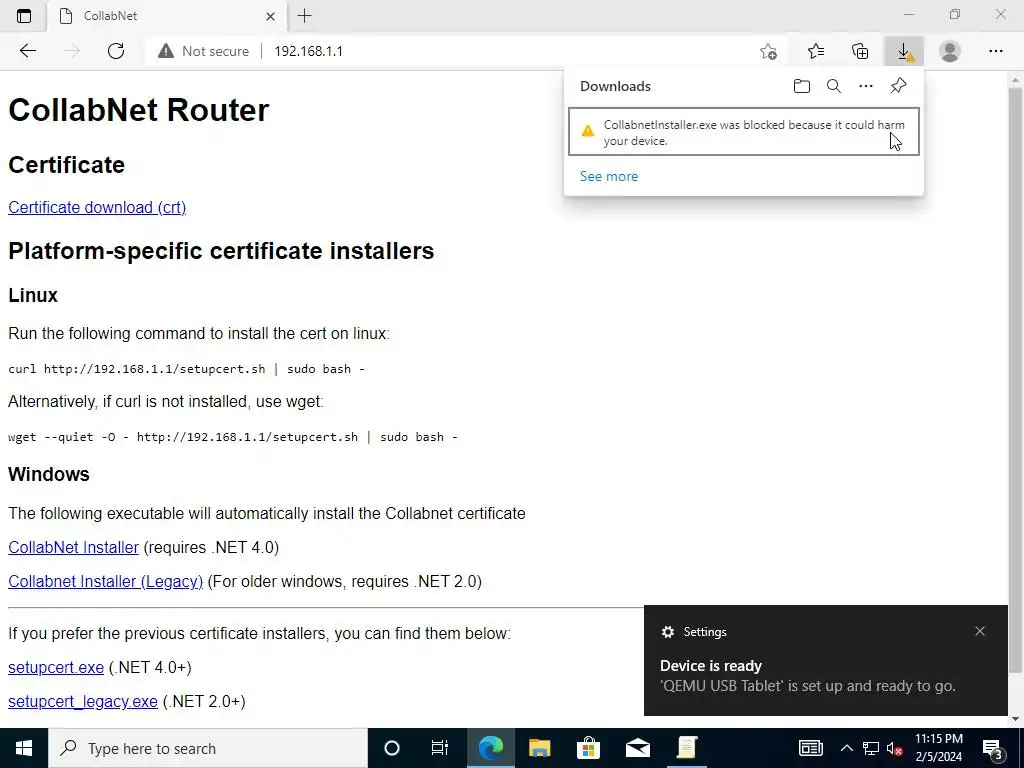Open the clock showing 11:15 PM

tap(938, 748)
